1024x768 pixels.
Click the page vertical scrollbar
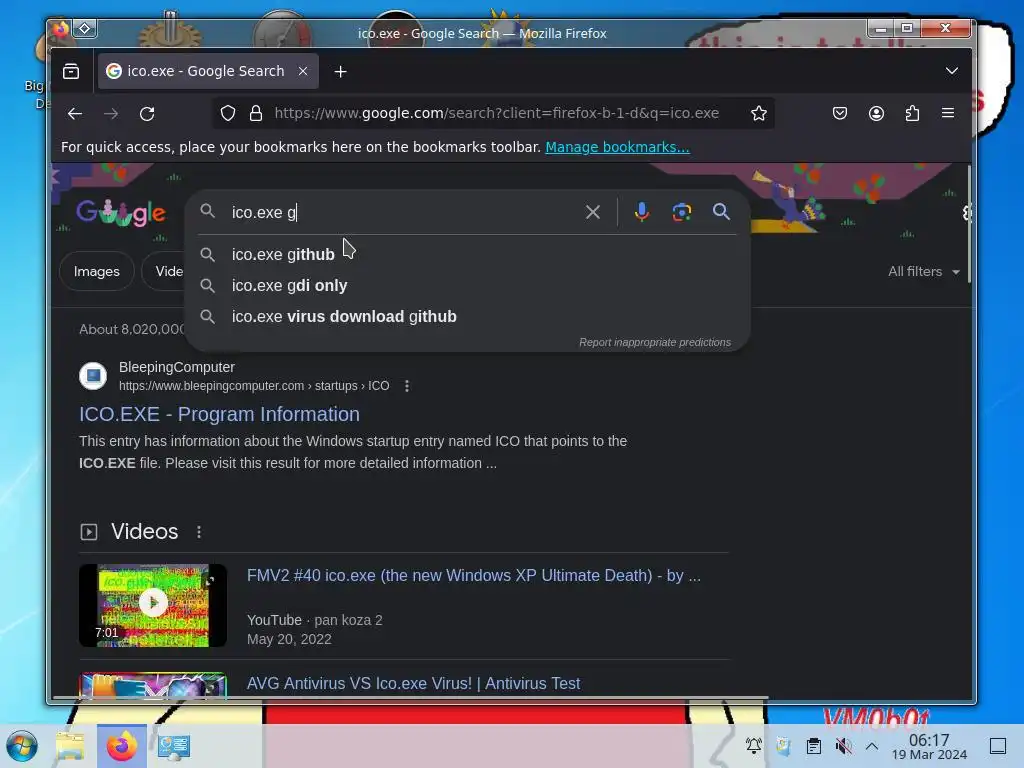point(968,225)
